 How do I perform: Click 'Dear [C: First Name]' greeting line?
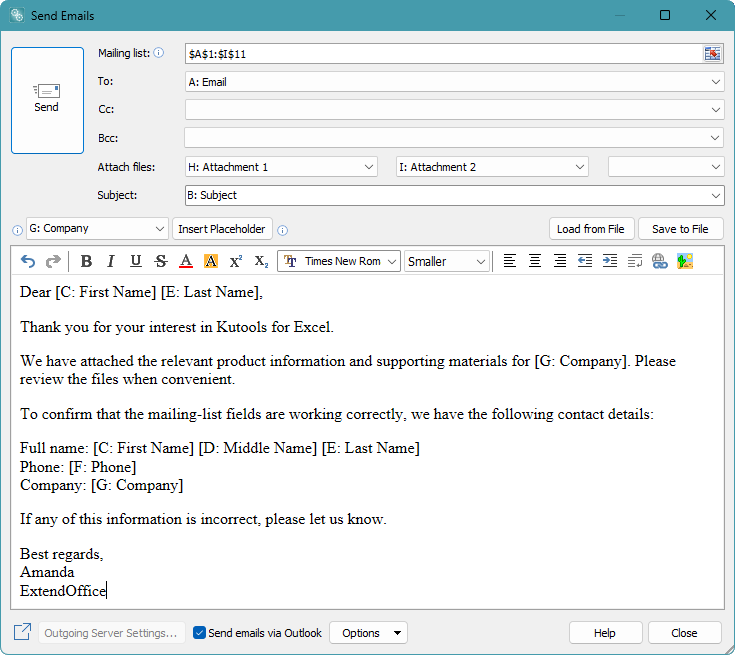[x=141, y=292]
